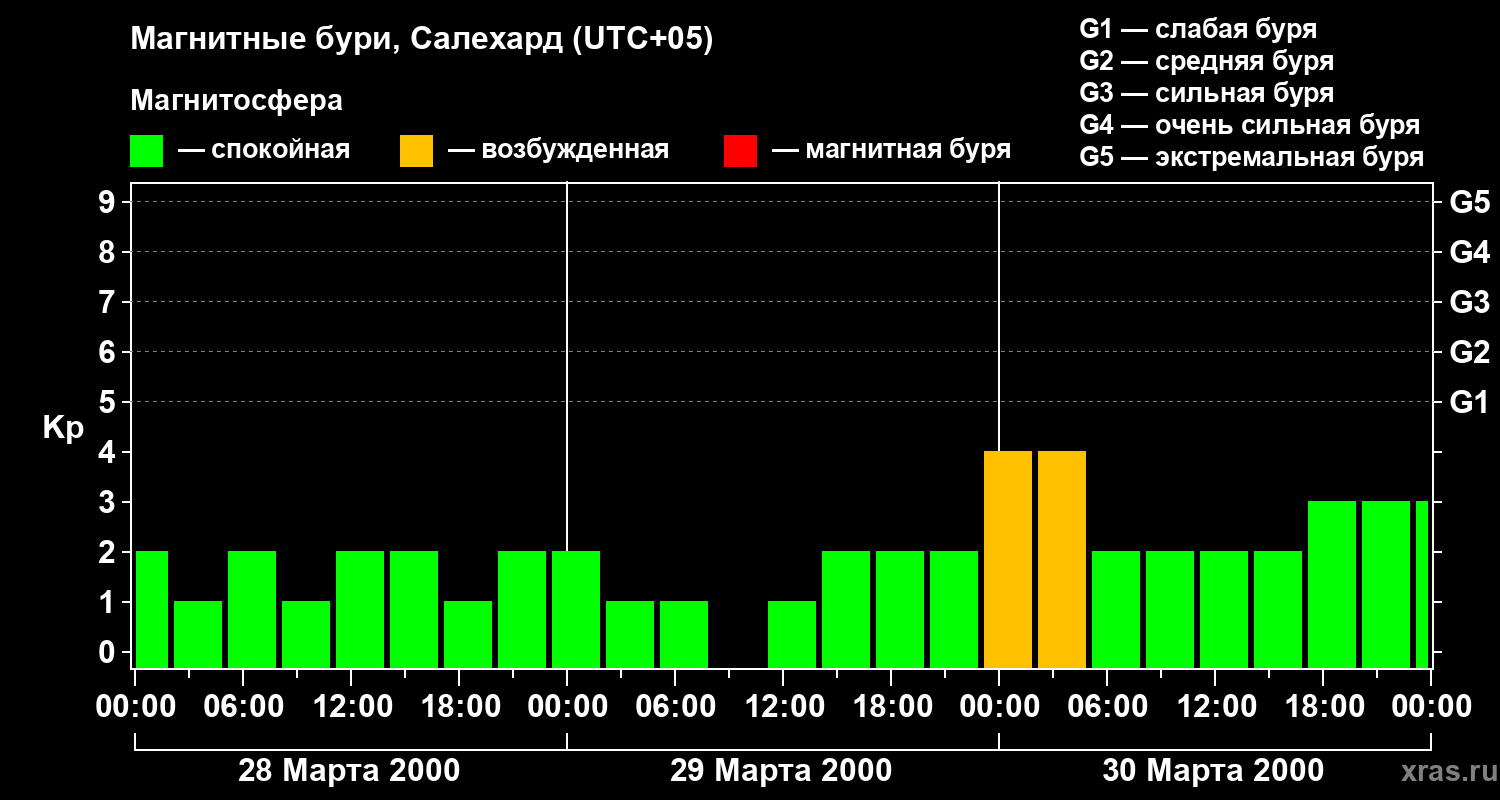
Task: Click the second orange Kp 4 bar on 30 March
Action: (x=1062, y=559)
